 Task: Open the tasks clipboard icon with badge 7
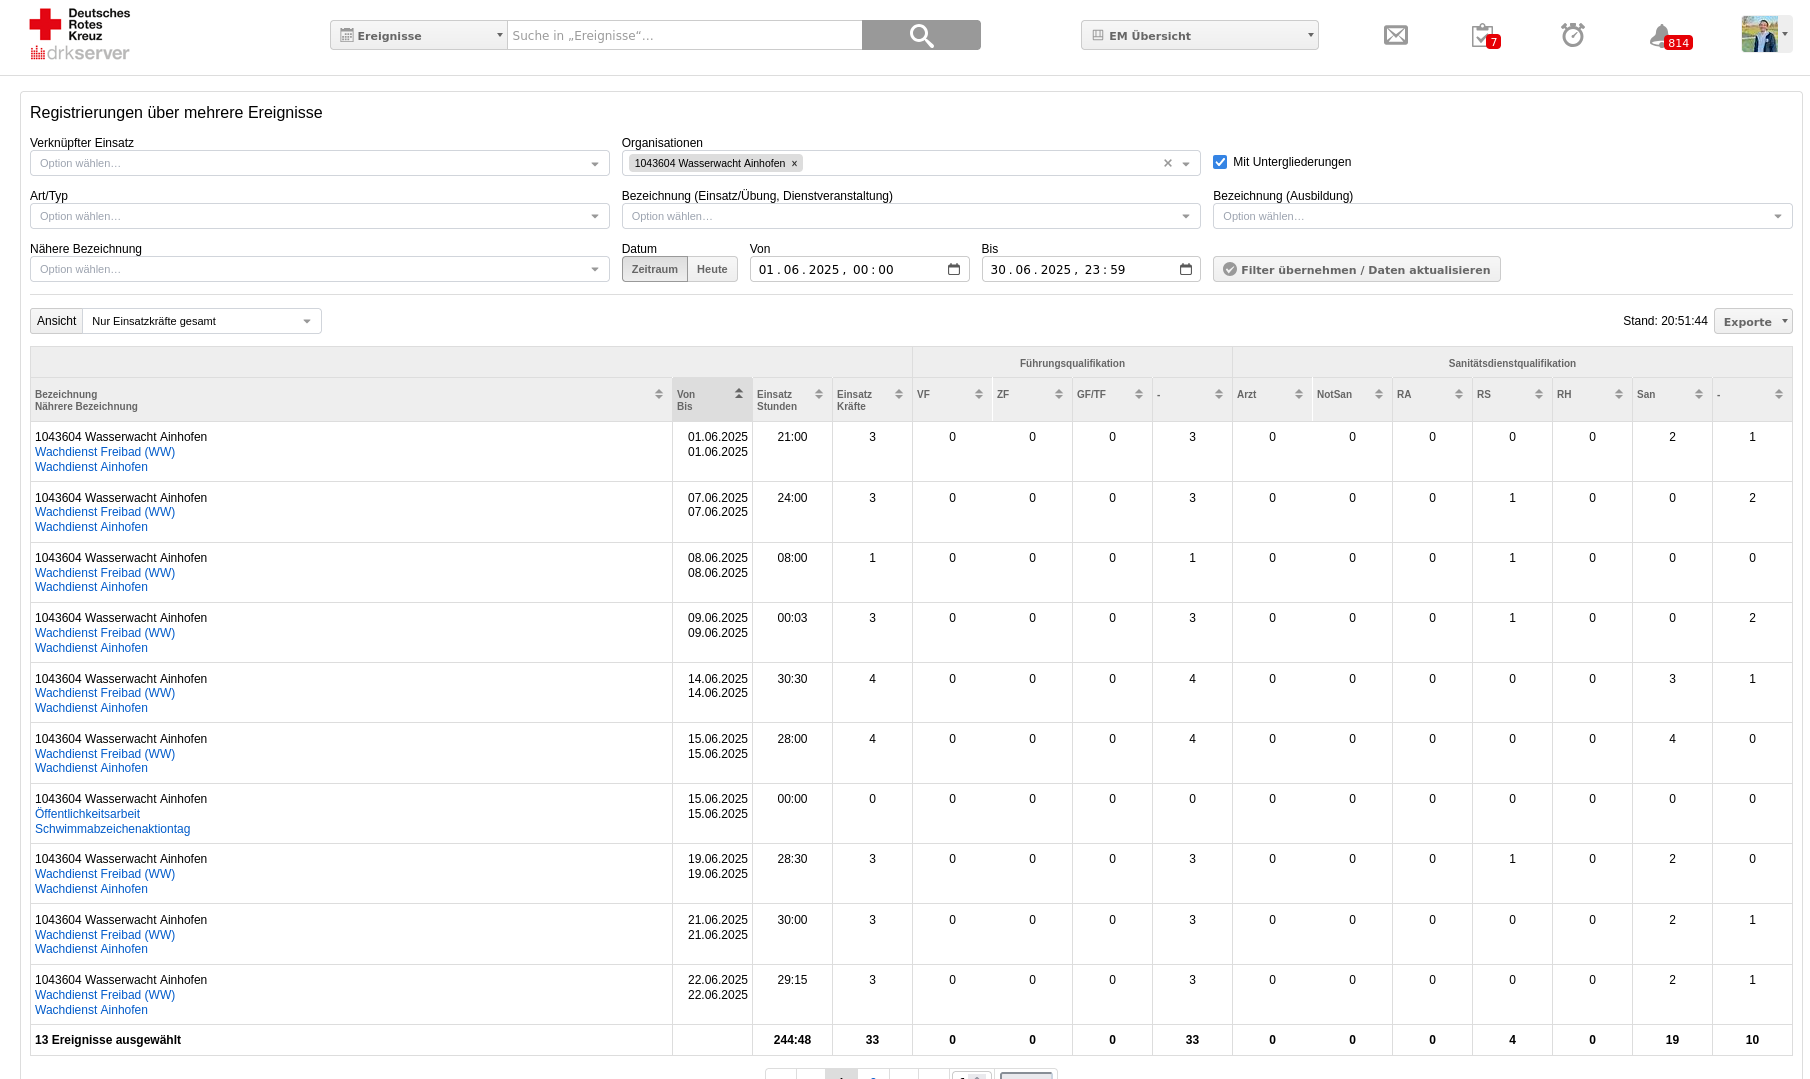[1483, 36]
